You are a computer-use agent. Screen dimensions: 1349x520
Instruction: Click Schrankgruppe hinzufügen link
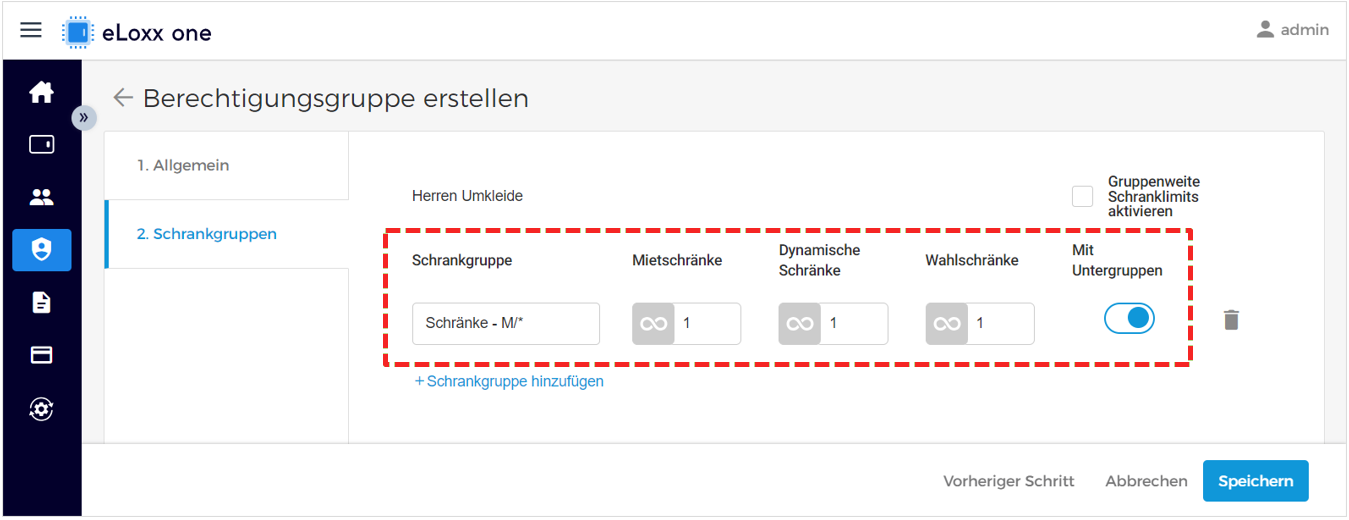(x=509, y=381)
